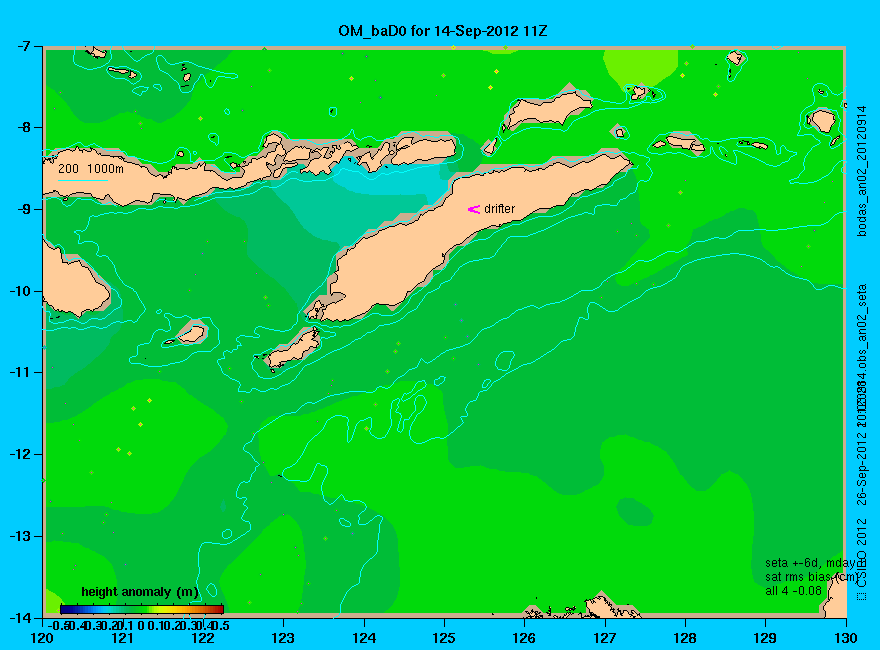This screenshot has height=650, width=880.
Task: Click the 'height anomaly (m)' colorbar title
Action: [x=140, y=592]
